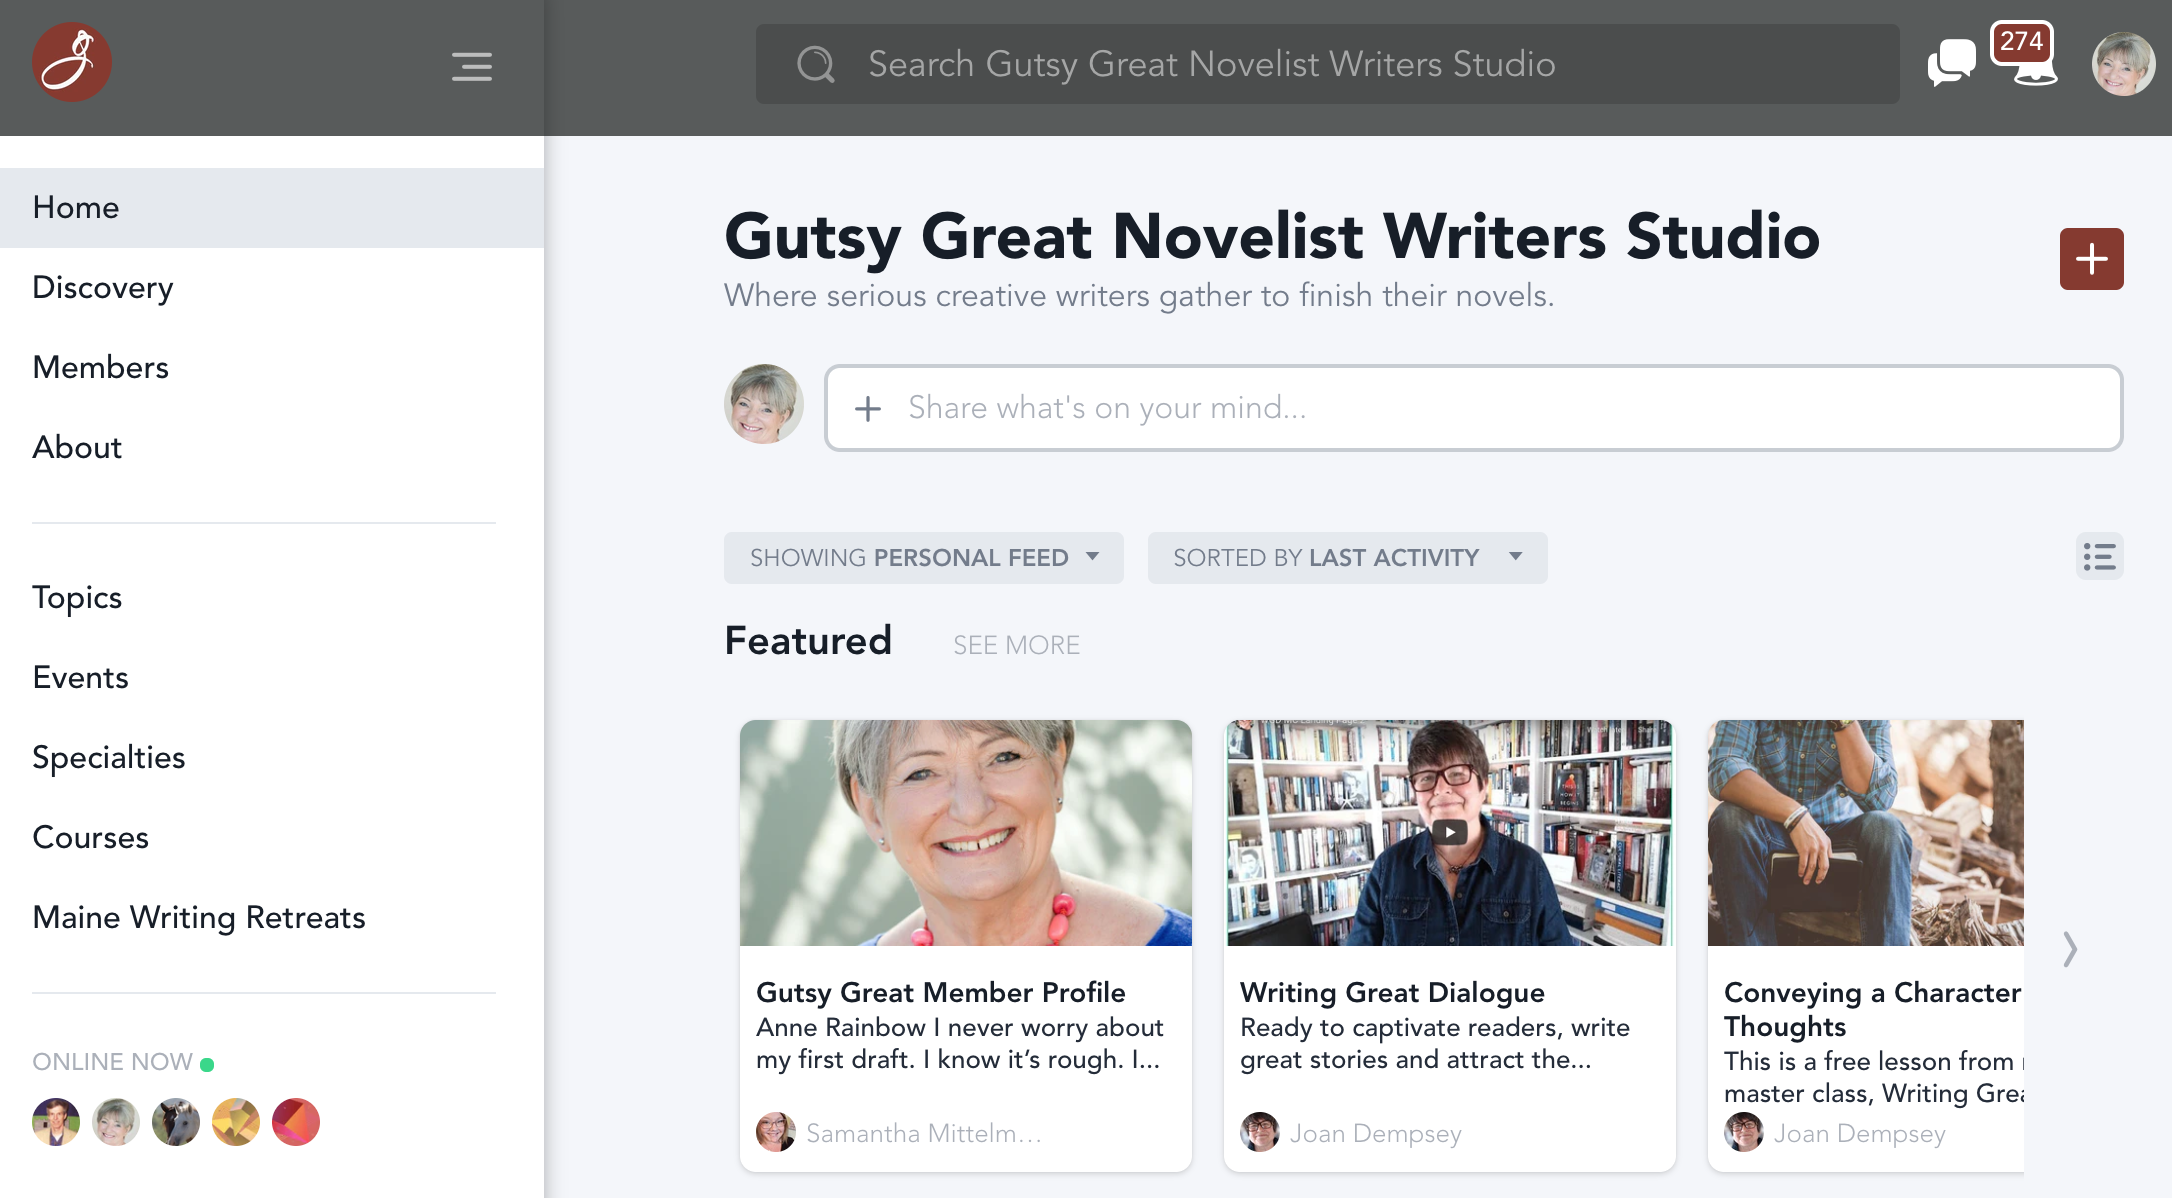Click Joan Dempsey avatar on Dialogue card
This screenshot has width=2172, height=1198.
(1259, 1132)
